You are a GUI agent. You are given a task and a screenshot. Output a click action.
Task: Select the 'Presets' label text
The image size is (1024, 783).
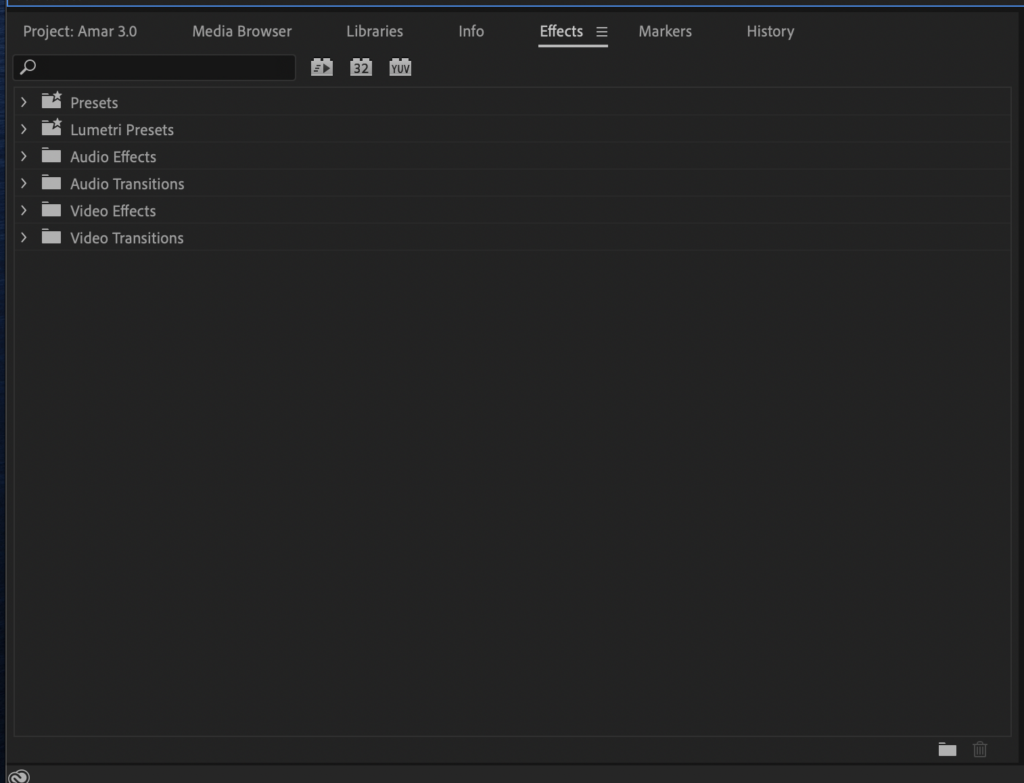coord(94,103)
